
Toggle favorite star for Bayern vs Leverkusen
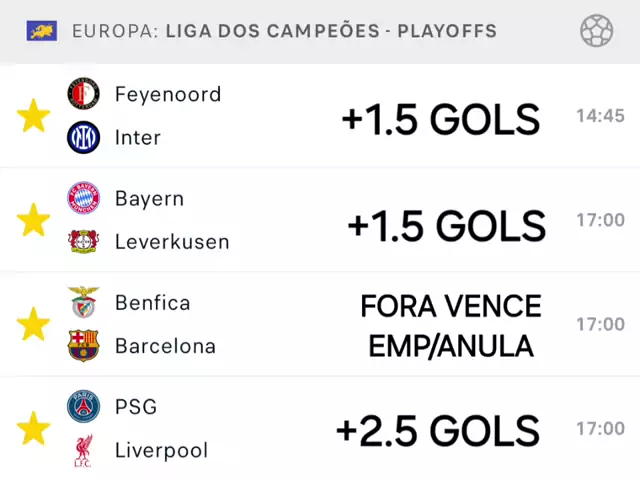point(33,220)
